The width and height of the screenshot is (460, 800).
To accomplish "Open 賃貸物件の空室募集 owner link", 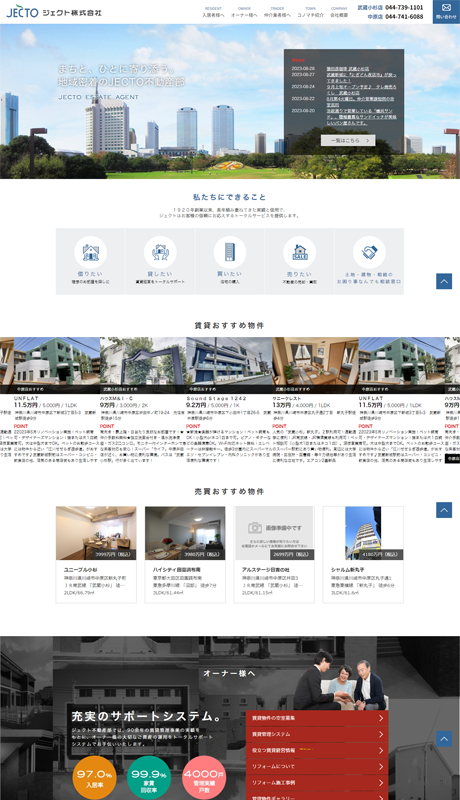I will pyautogui.click(x=317, y=718).
